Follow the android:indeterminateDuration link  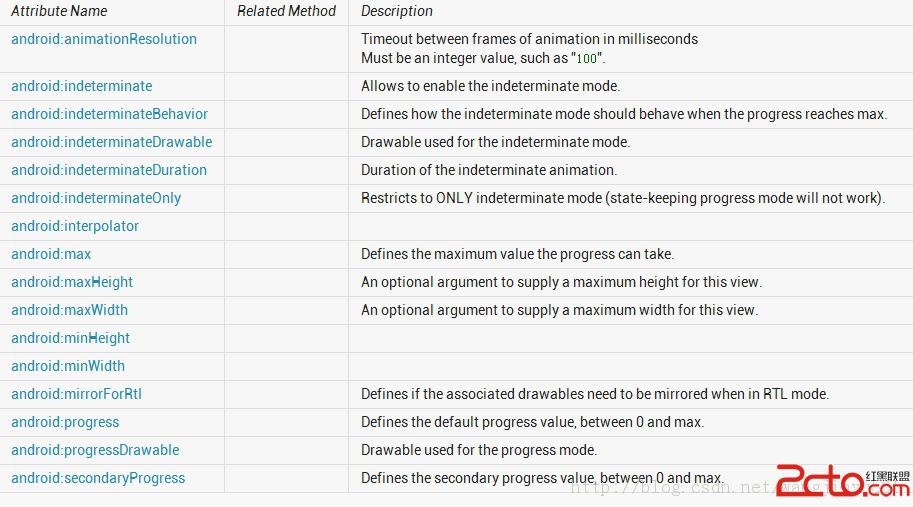click(x=109, y=170)
